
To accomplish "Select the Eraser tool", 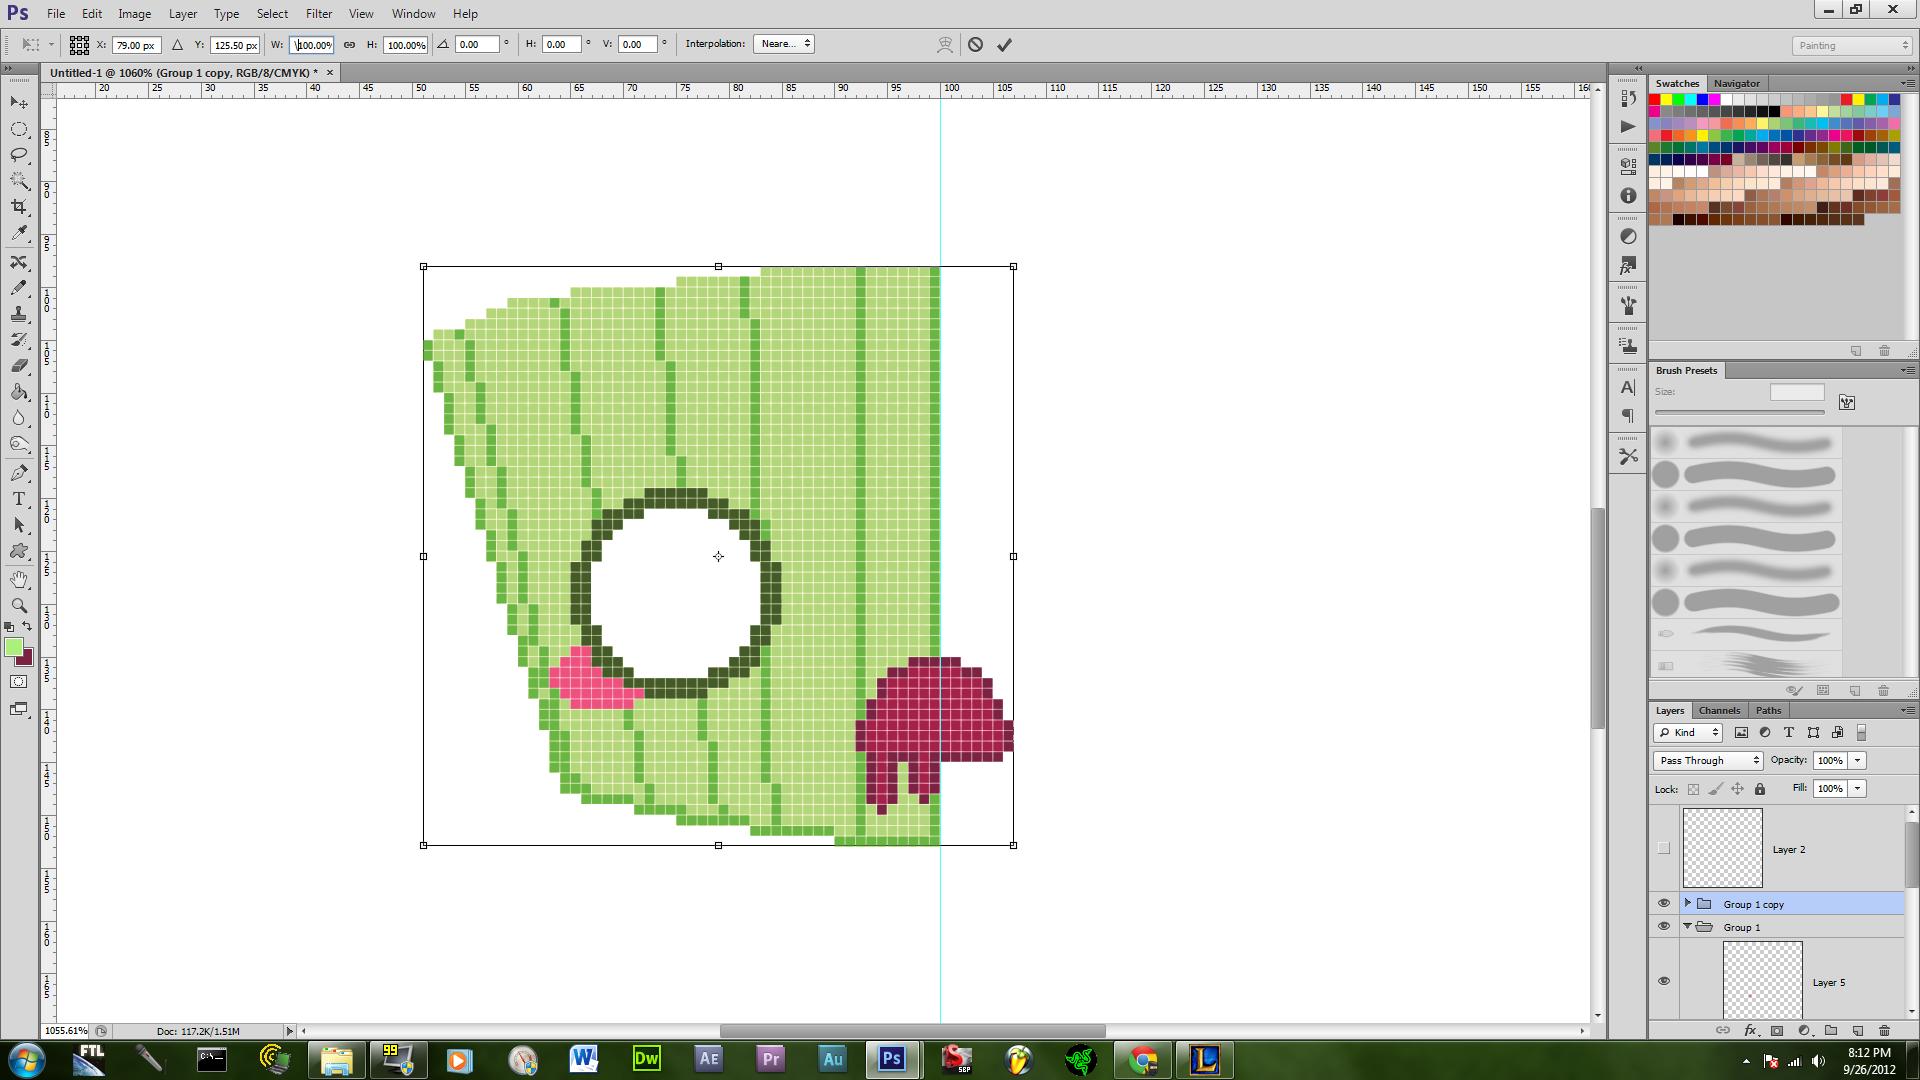I will tap(19, 366).
